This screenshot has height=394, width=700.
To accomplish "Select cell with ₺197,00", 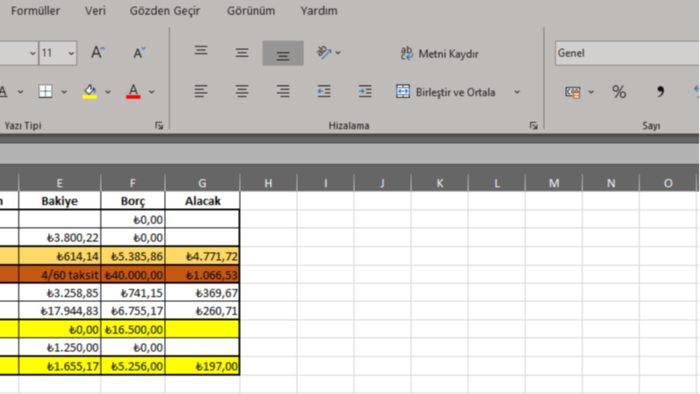I will (x=202, y=366).
